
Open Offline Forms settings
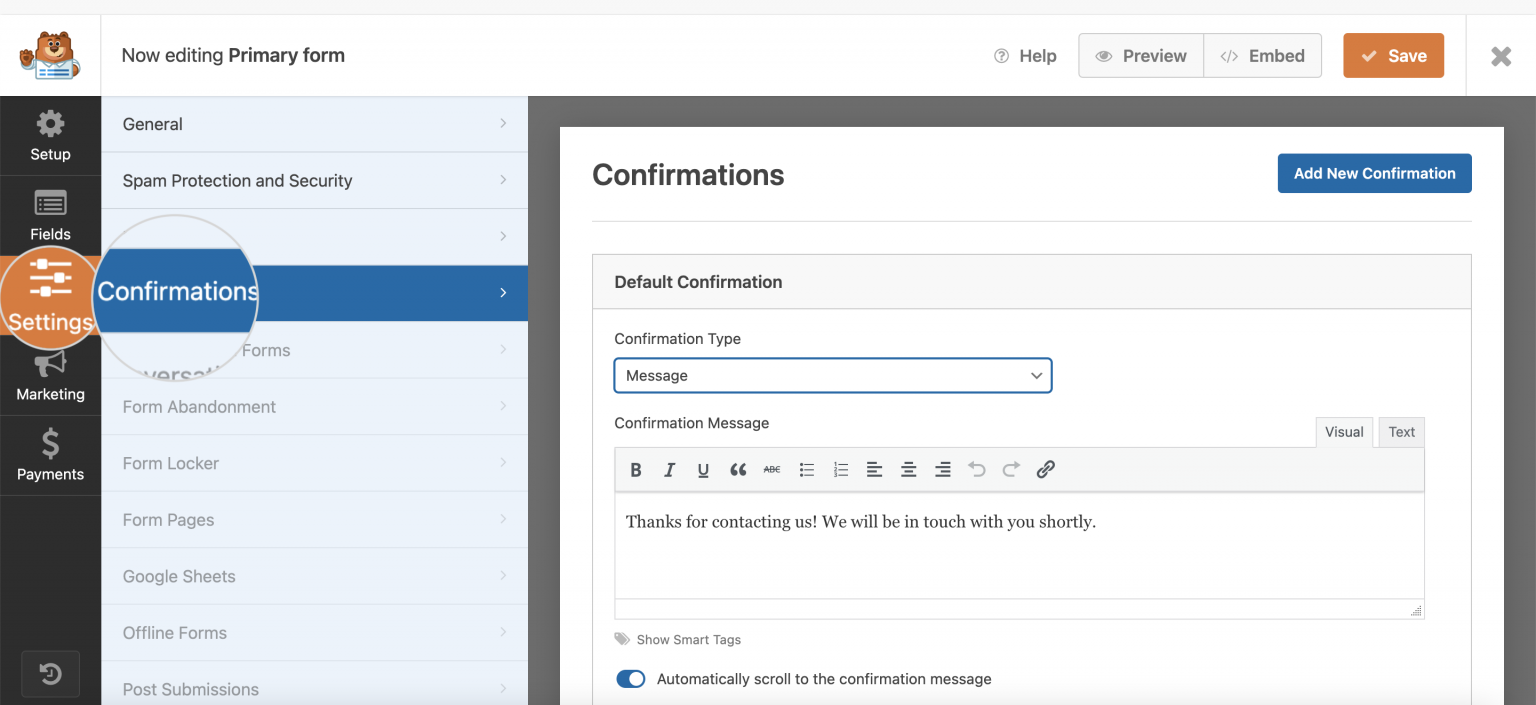point(315,633)
